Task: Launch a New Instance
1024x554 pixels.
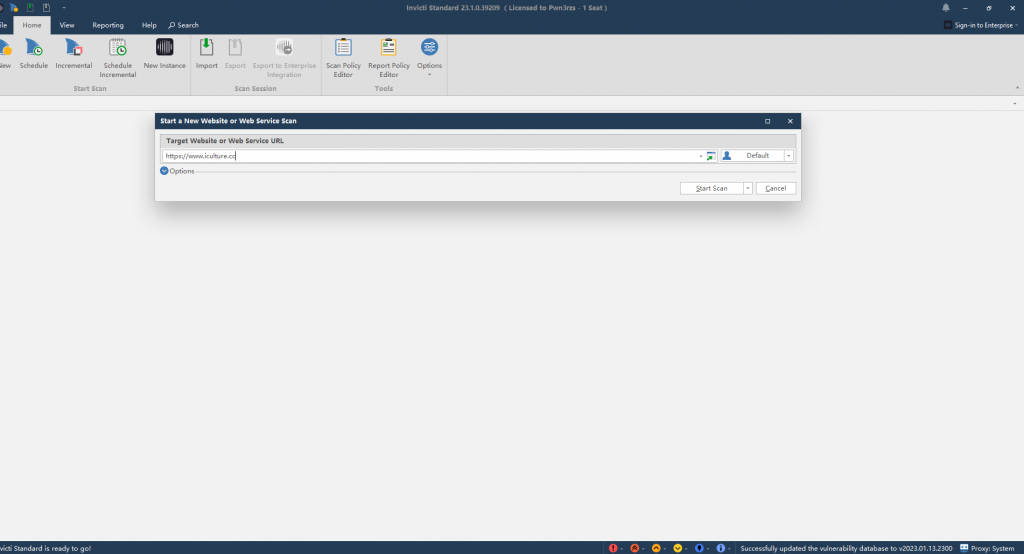Action: point(165,54)
